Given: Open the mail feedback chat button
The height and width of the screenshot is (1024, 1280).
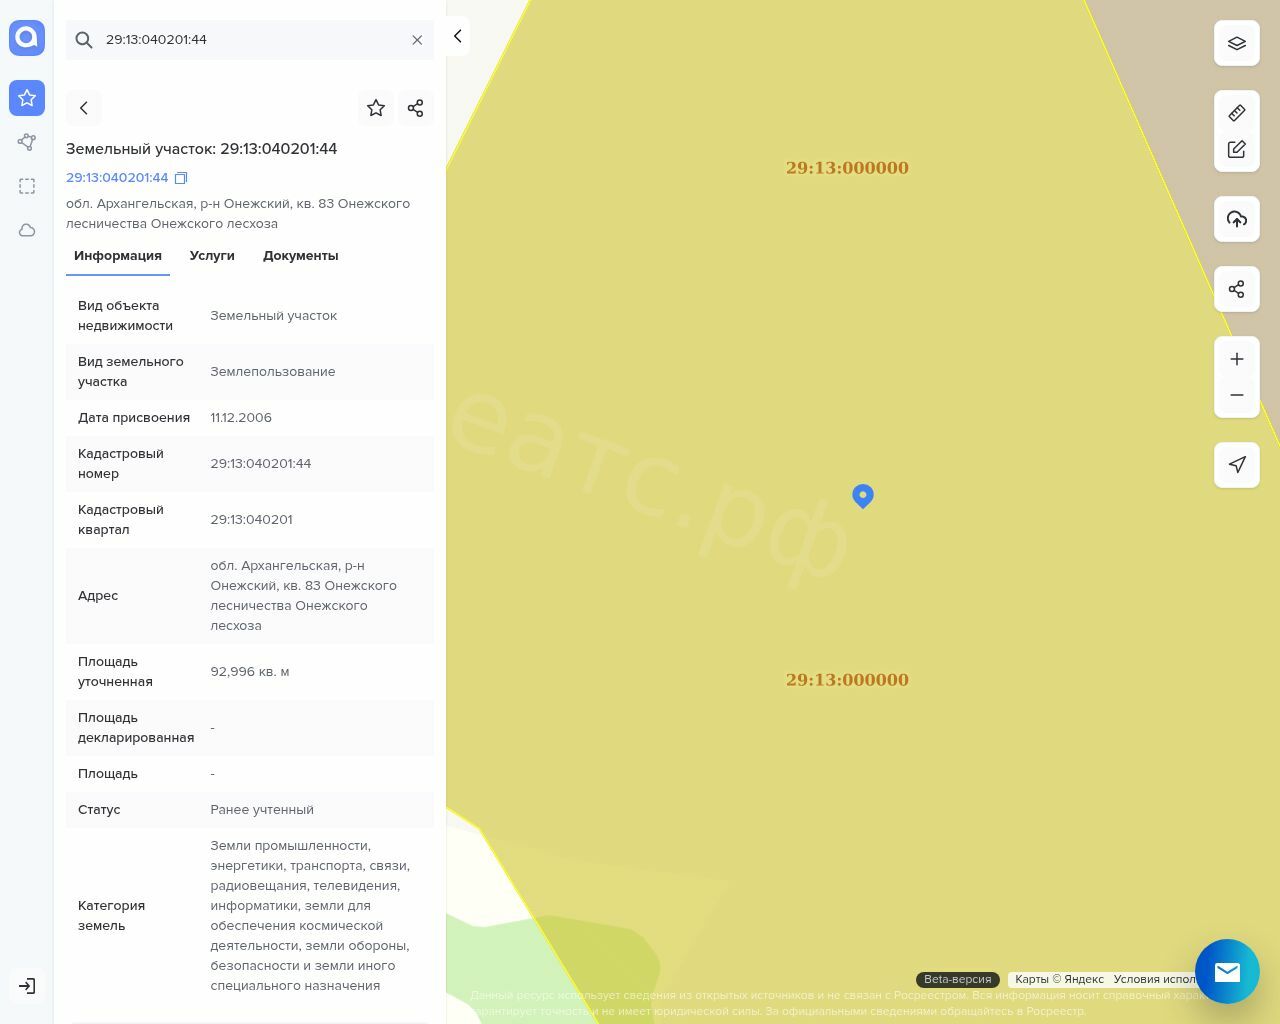Looking at the screenshot, I should point(1226,971).
